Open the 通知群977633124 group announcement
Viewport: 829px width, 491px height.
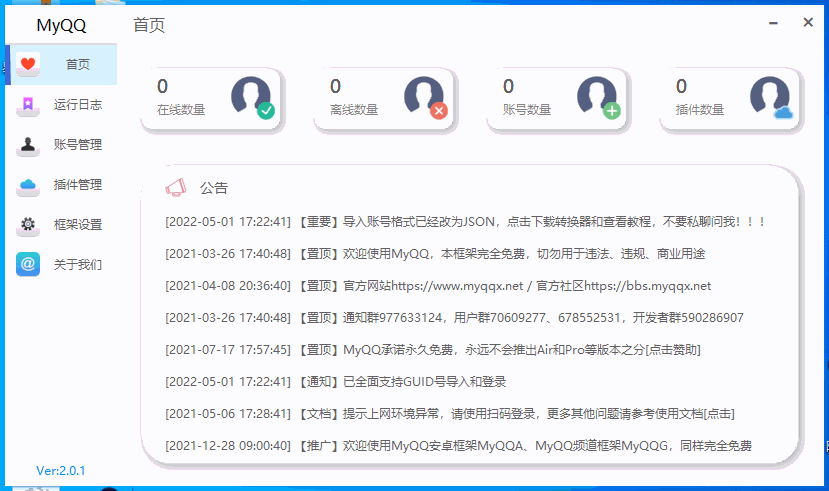[x=454, y=318]
